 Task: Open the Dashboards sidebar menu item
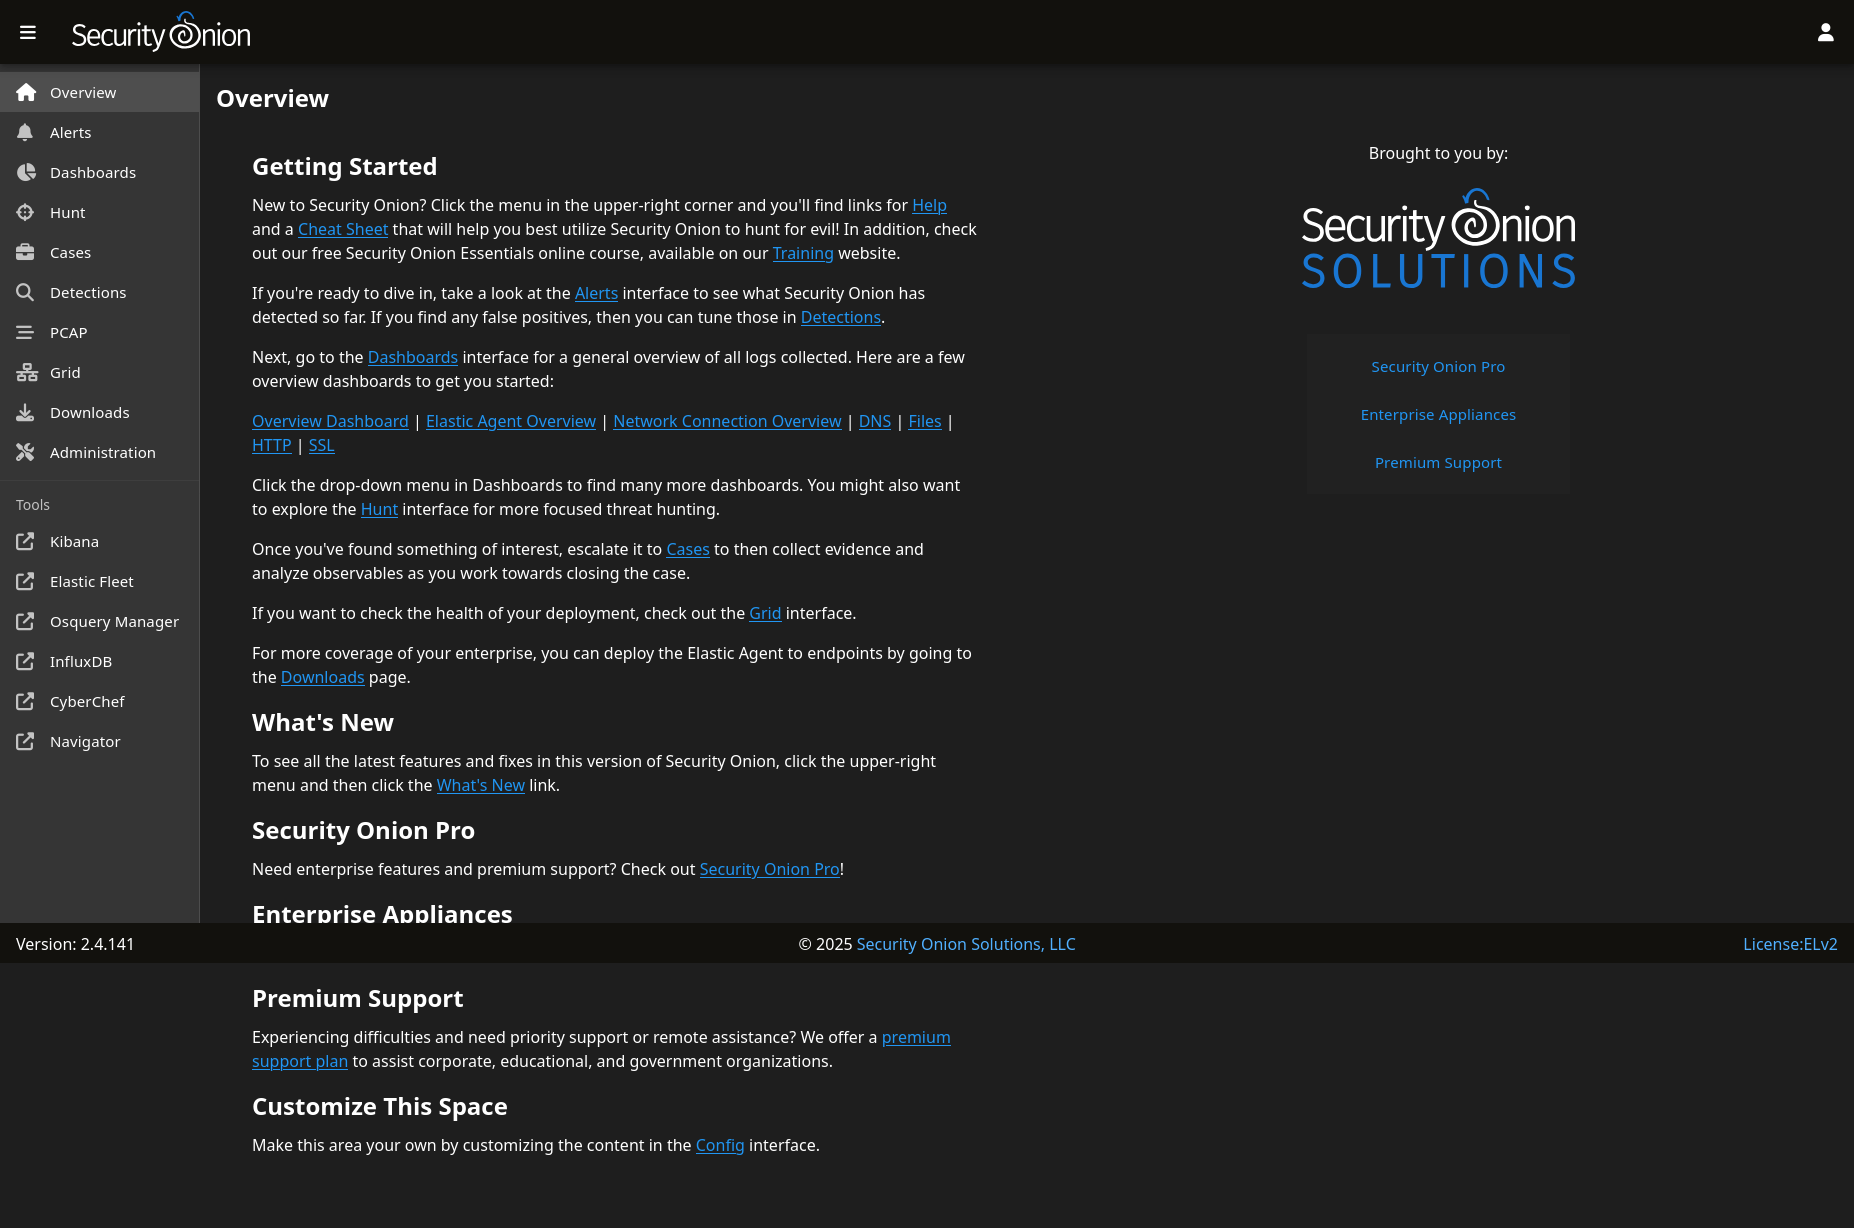pos(100,172)
